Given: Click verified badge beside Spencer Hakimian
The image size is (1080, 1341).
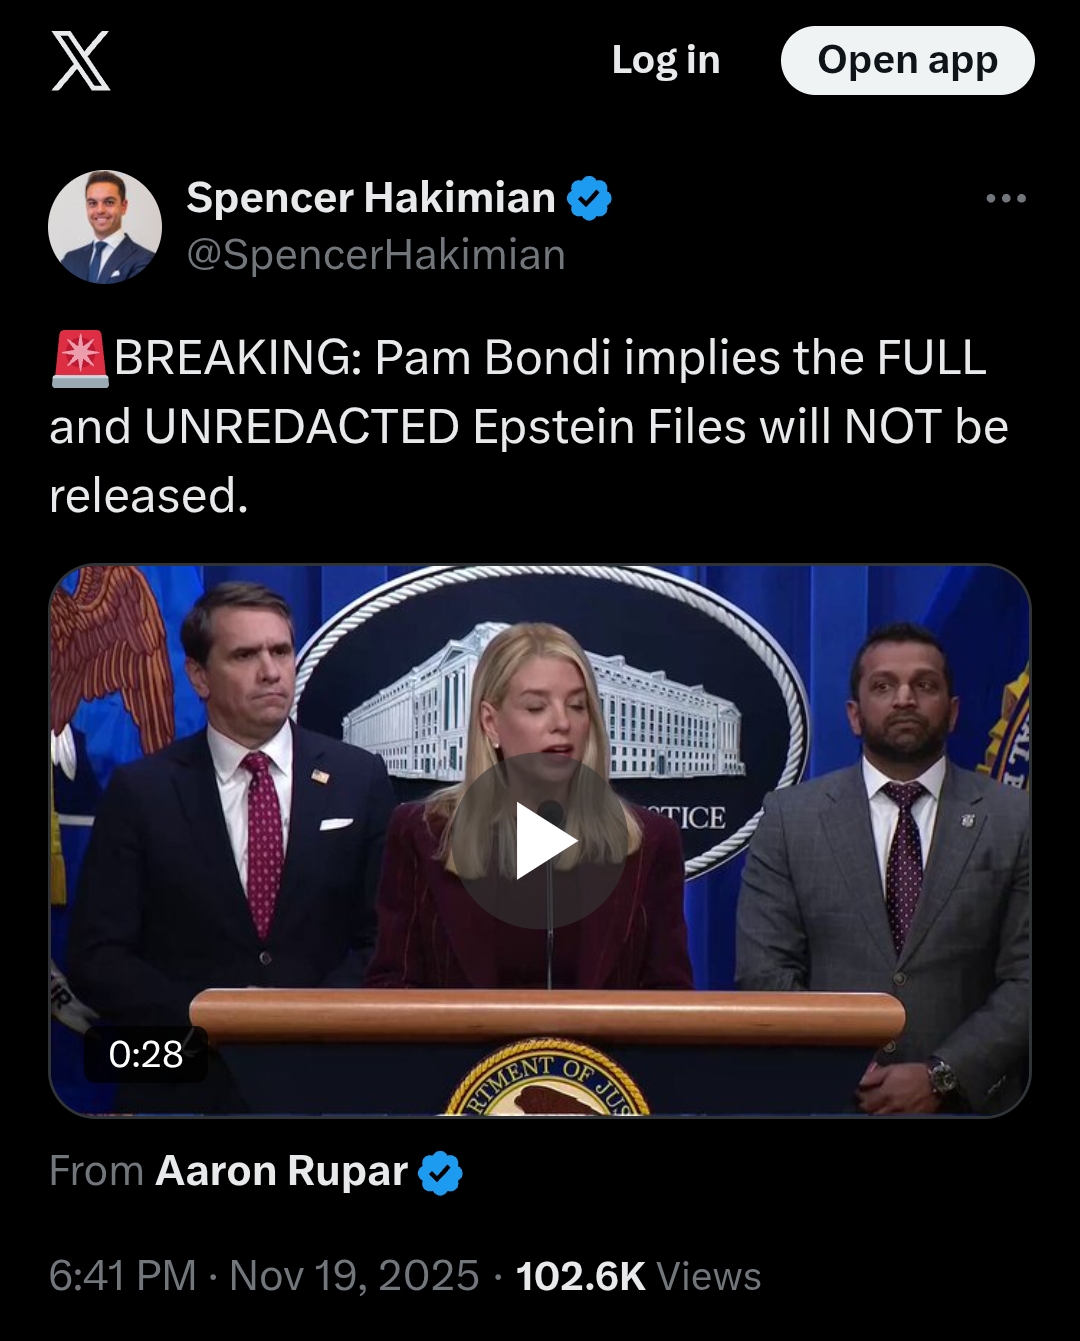Looking at the screenshot, I should tap(589, 198).
